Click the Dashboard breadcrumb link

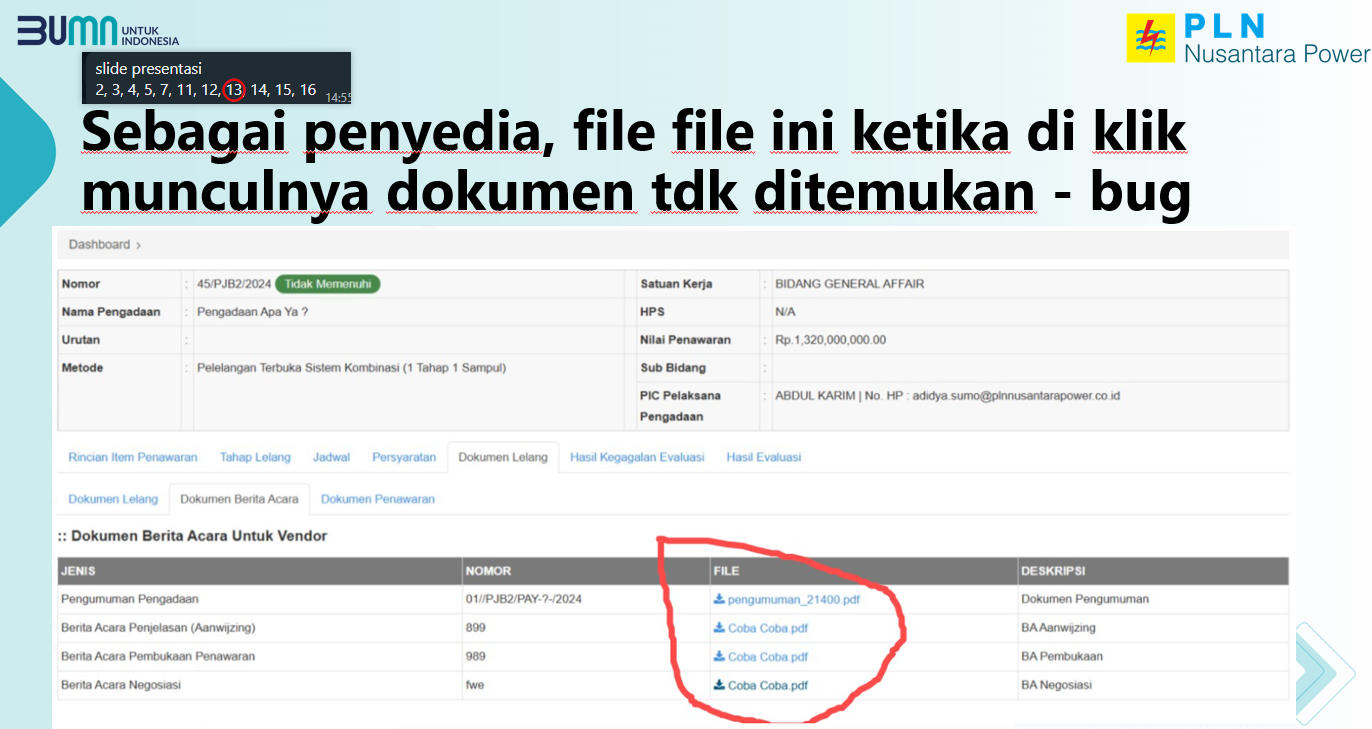click(x=99, y=245)
